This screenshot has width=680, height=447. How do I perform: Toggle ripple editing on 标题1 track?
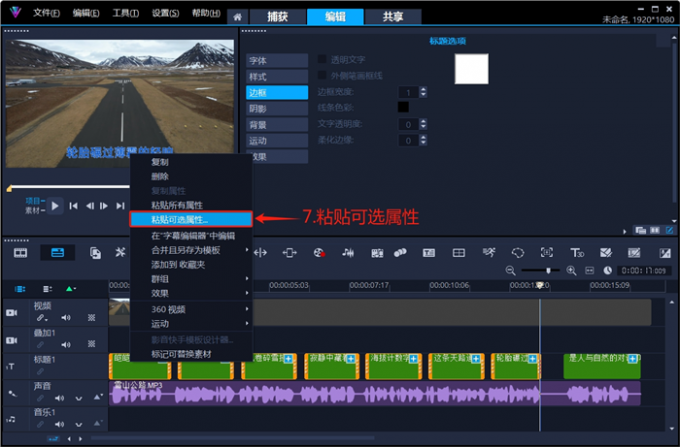(x=40, y=372)
